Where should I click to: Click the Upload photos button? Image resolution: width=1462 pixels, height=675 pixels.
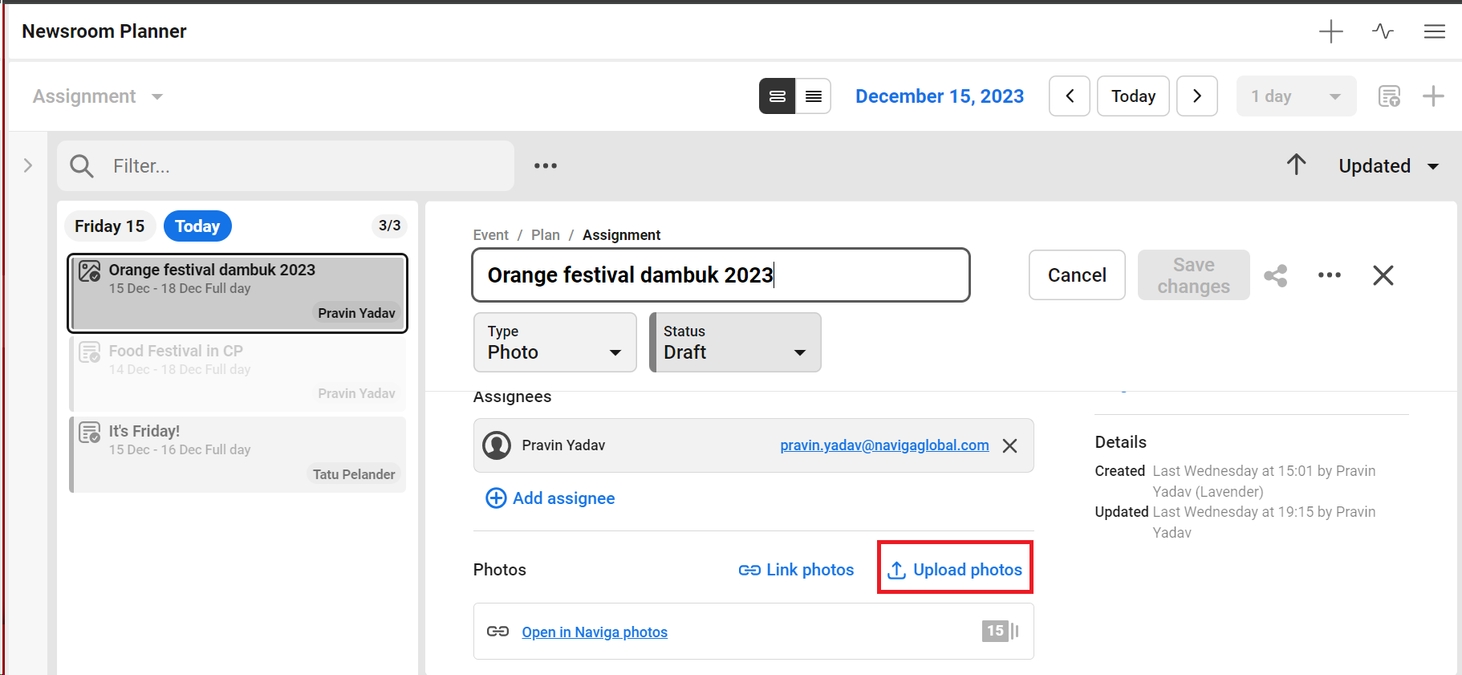955,569
